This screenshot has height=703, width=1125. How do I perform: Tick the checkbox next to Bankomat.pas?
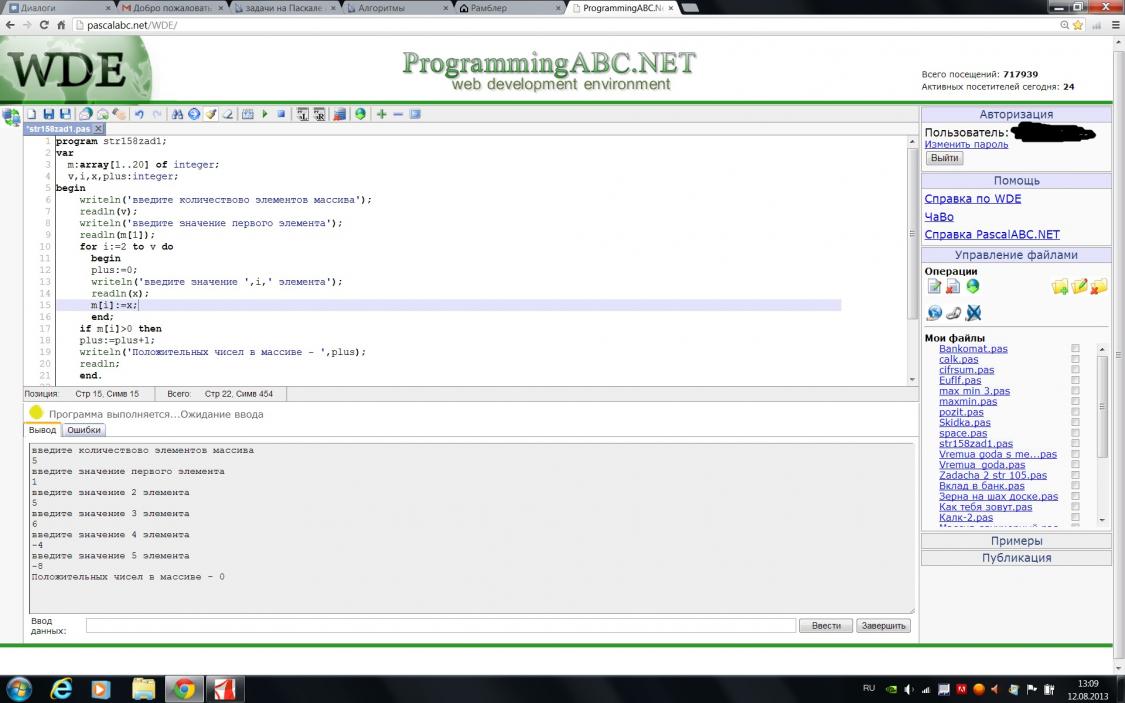(x=1075, y=349)
